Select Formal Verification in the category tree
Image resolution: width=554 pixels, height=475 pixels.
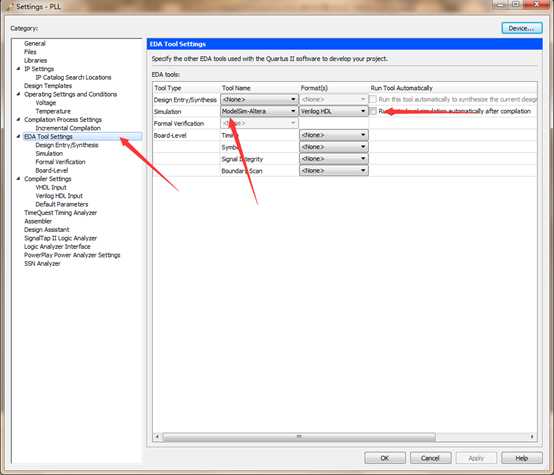coord(60,162)
